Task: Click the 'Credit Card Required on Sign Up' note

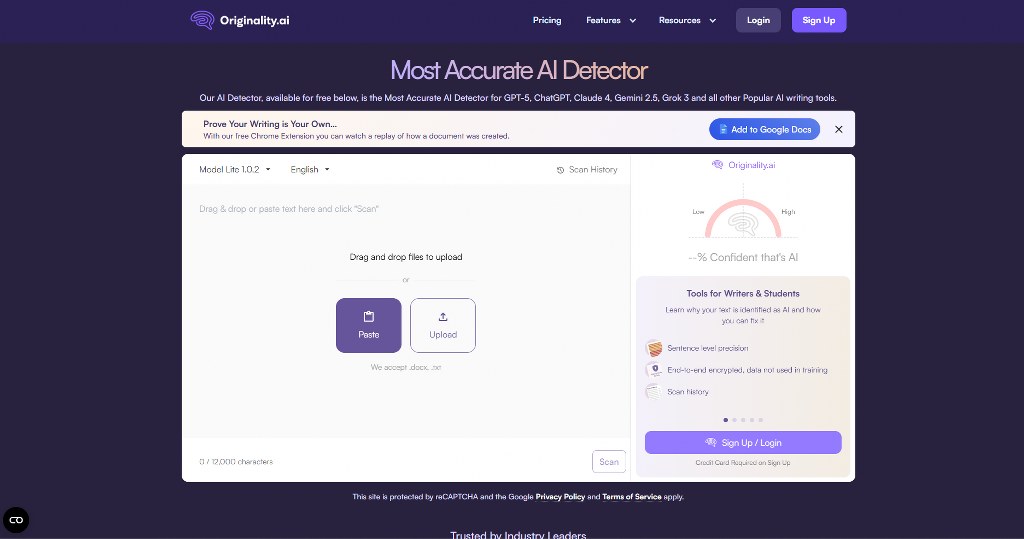Action: tap(743, 463)
